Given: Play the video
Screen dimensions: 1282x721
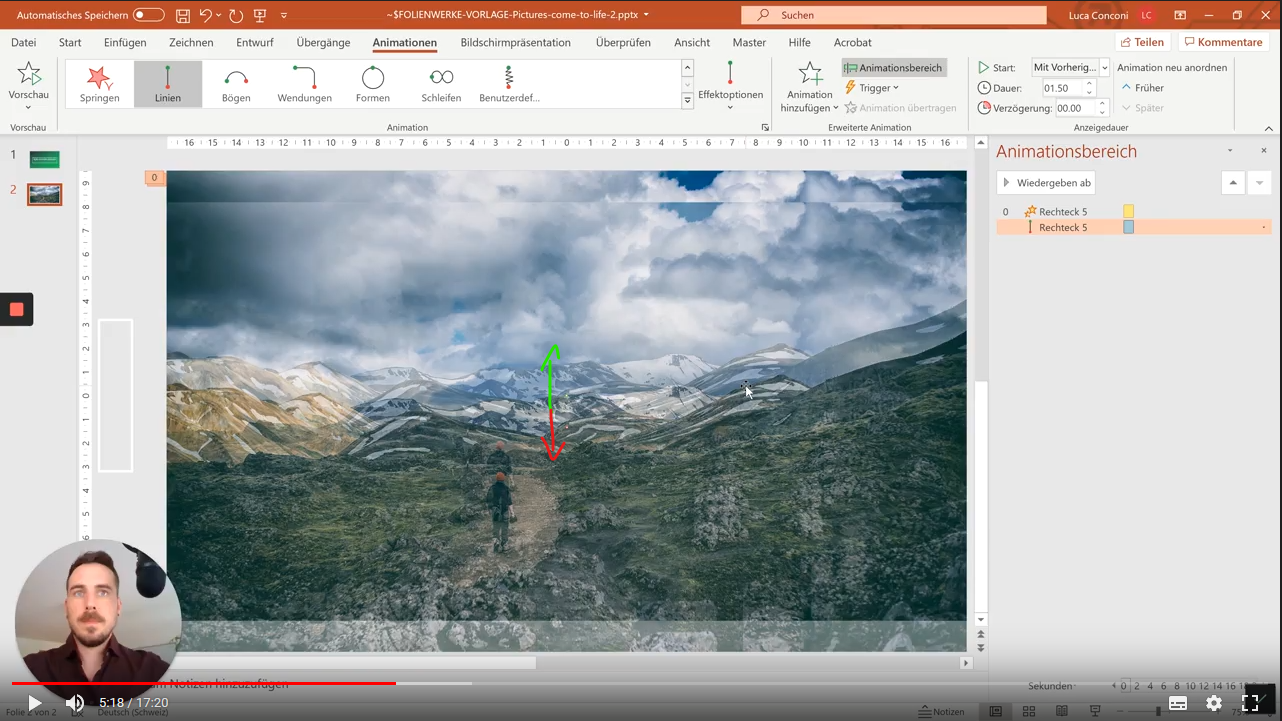Looking at the screenshot, I should click(x=34, y=703).
